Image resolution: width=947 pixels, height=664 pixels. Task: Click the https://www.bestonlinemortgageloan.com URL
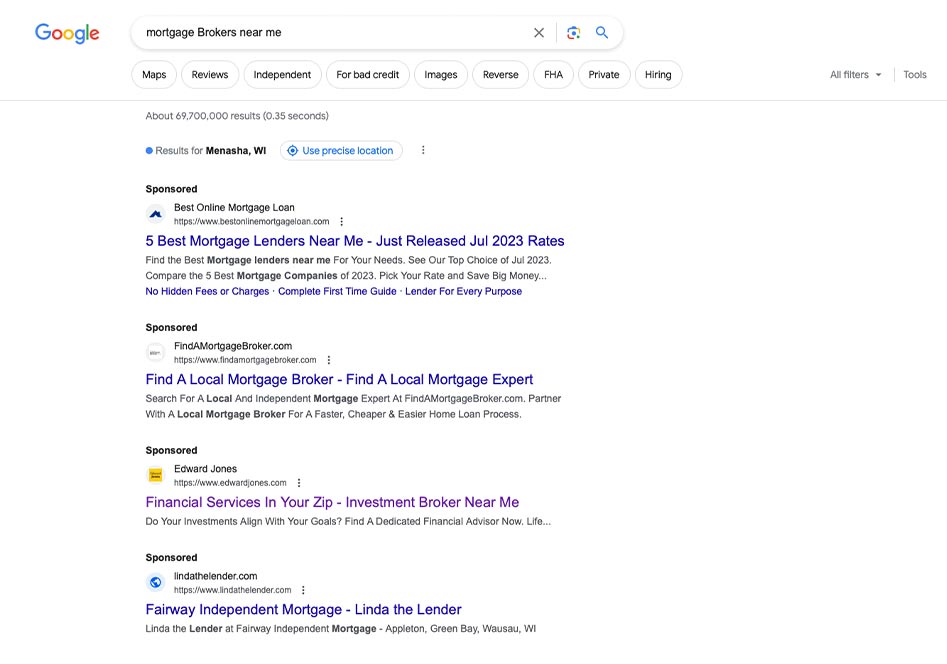tap(252, 222)
